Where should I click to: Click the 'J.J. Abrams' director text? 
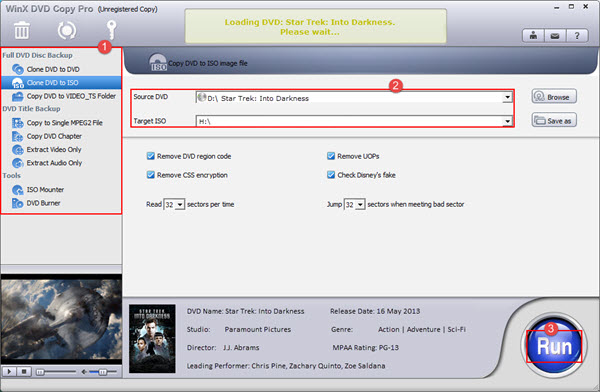pos(241,348)
